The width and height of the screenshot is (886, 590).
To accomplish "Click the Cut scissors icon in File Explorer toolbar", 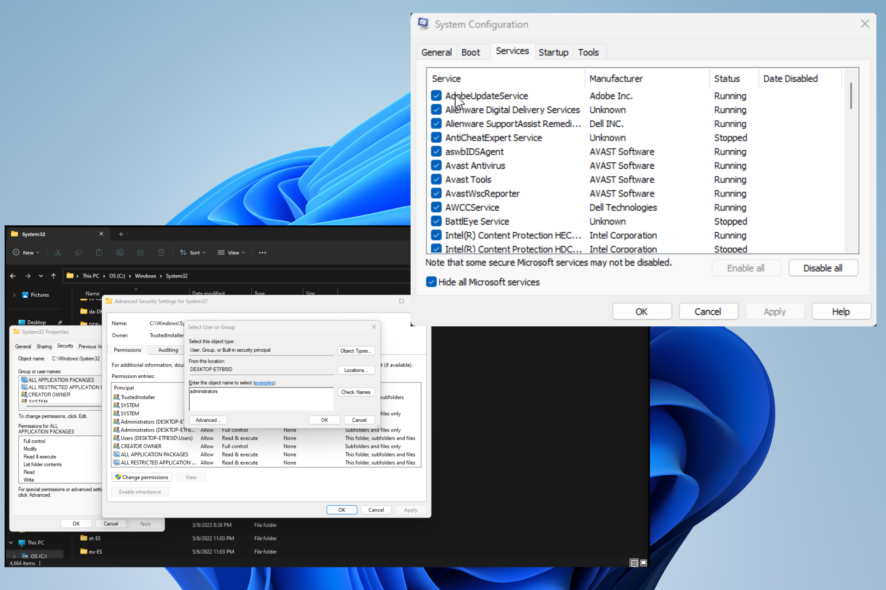I will pos(58,253).
